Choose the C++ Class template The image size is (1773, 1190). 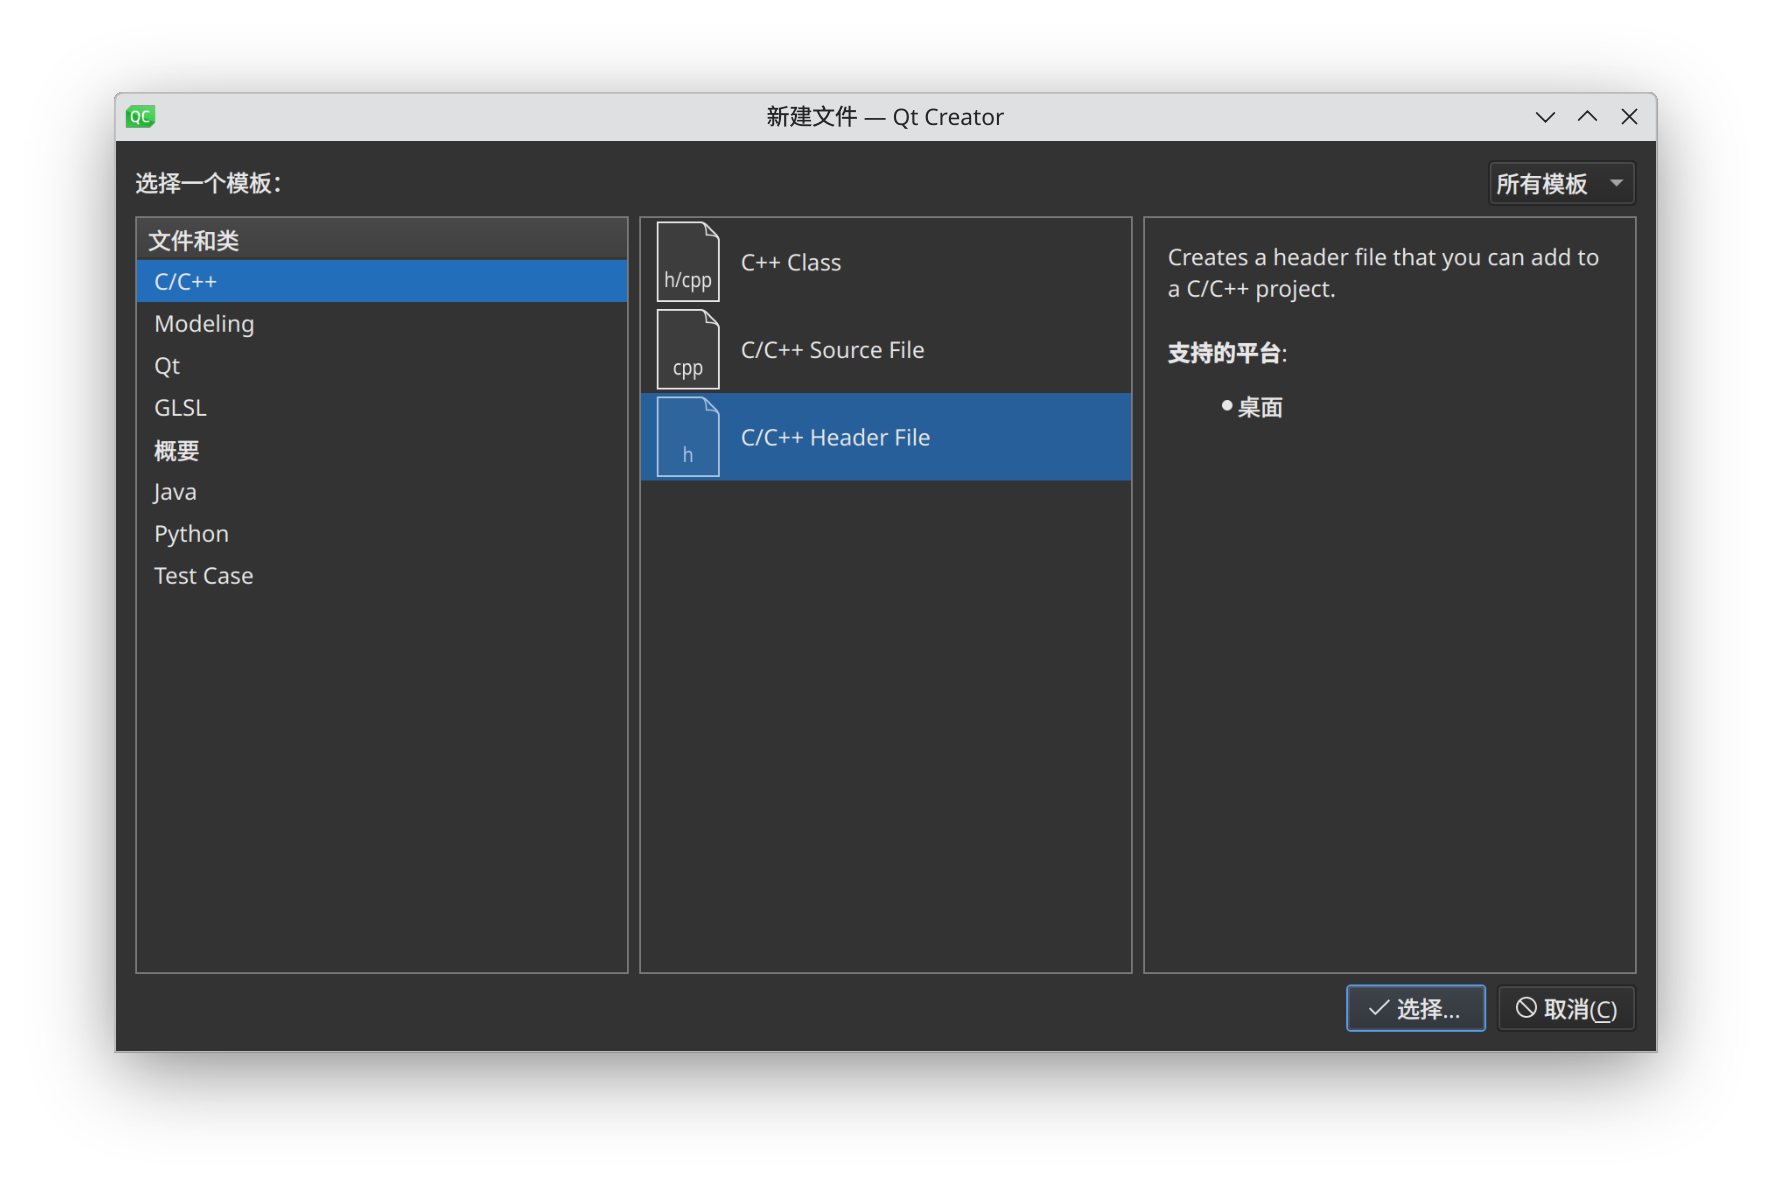coord(886,262)
